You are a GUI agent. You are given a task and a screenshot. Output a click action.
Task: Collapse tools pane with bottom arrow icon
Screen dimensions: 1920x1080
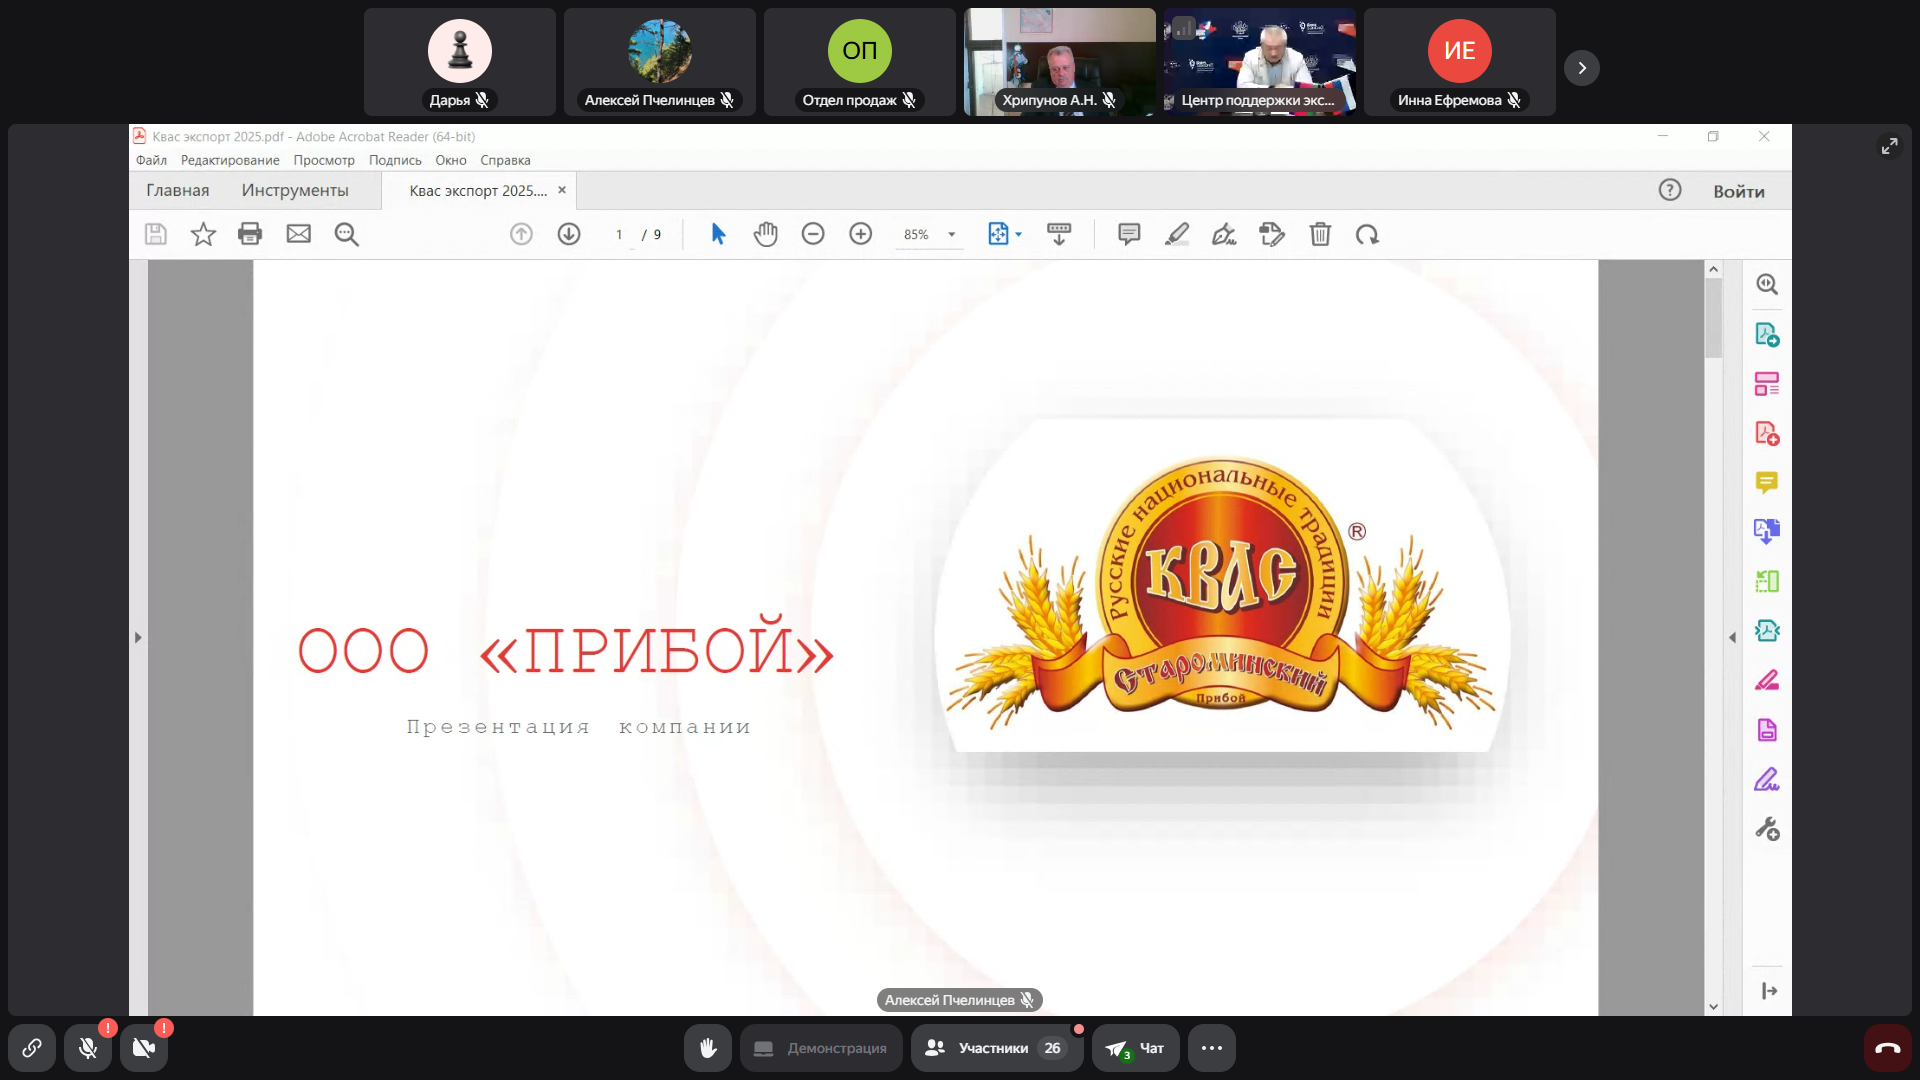[x=1769, y=991]
